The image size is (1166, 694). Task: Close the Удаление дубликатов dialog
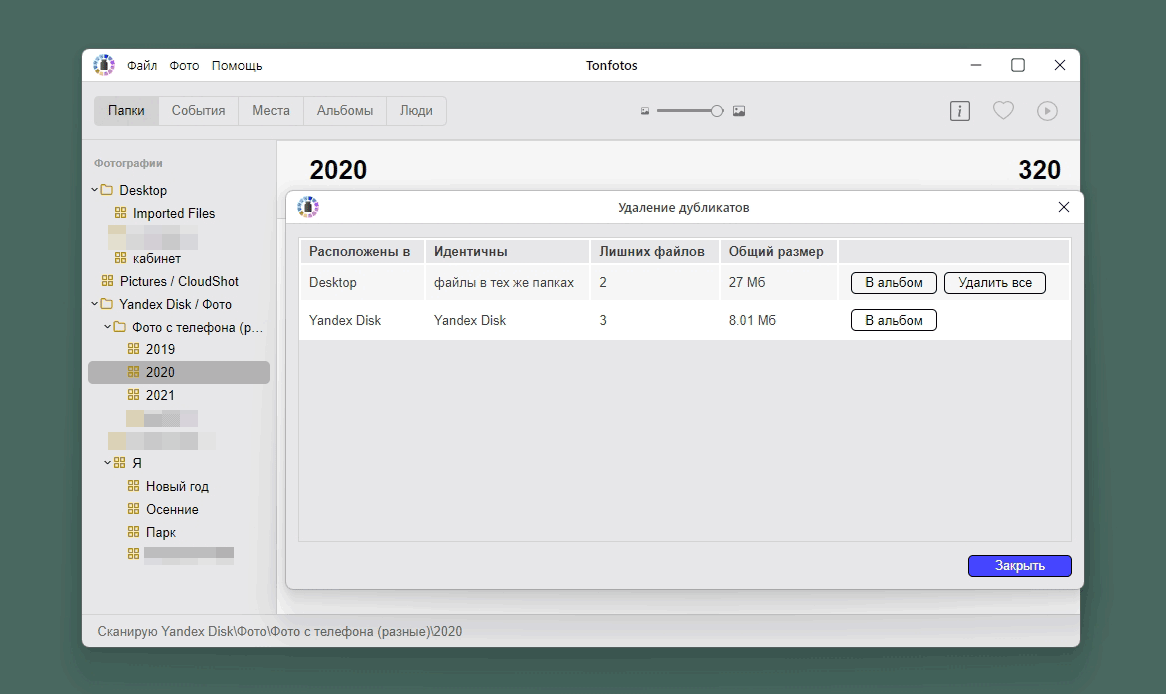click(1063, 207)
